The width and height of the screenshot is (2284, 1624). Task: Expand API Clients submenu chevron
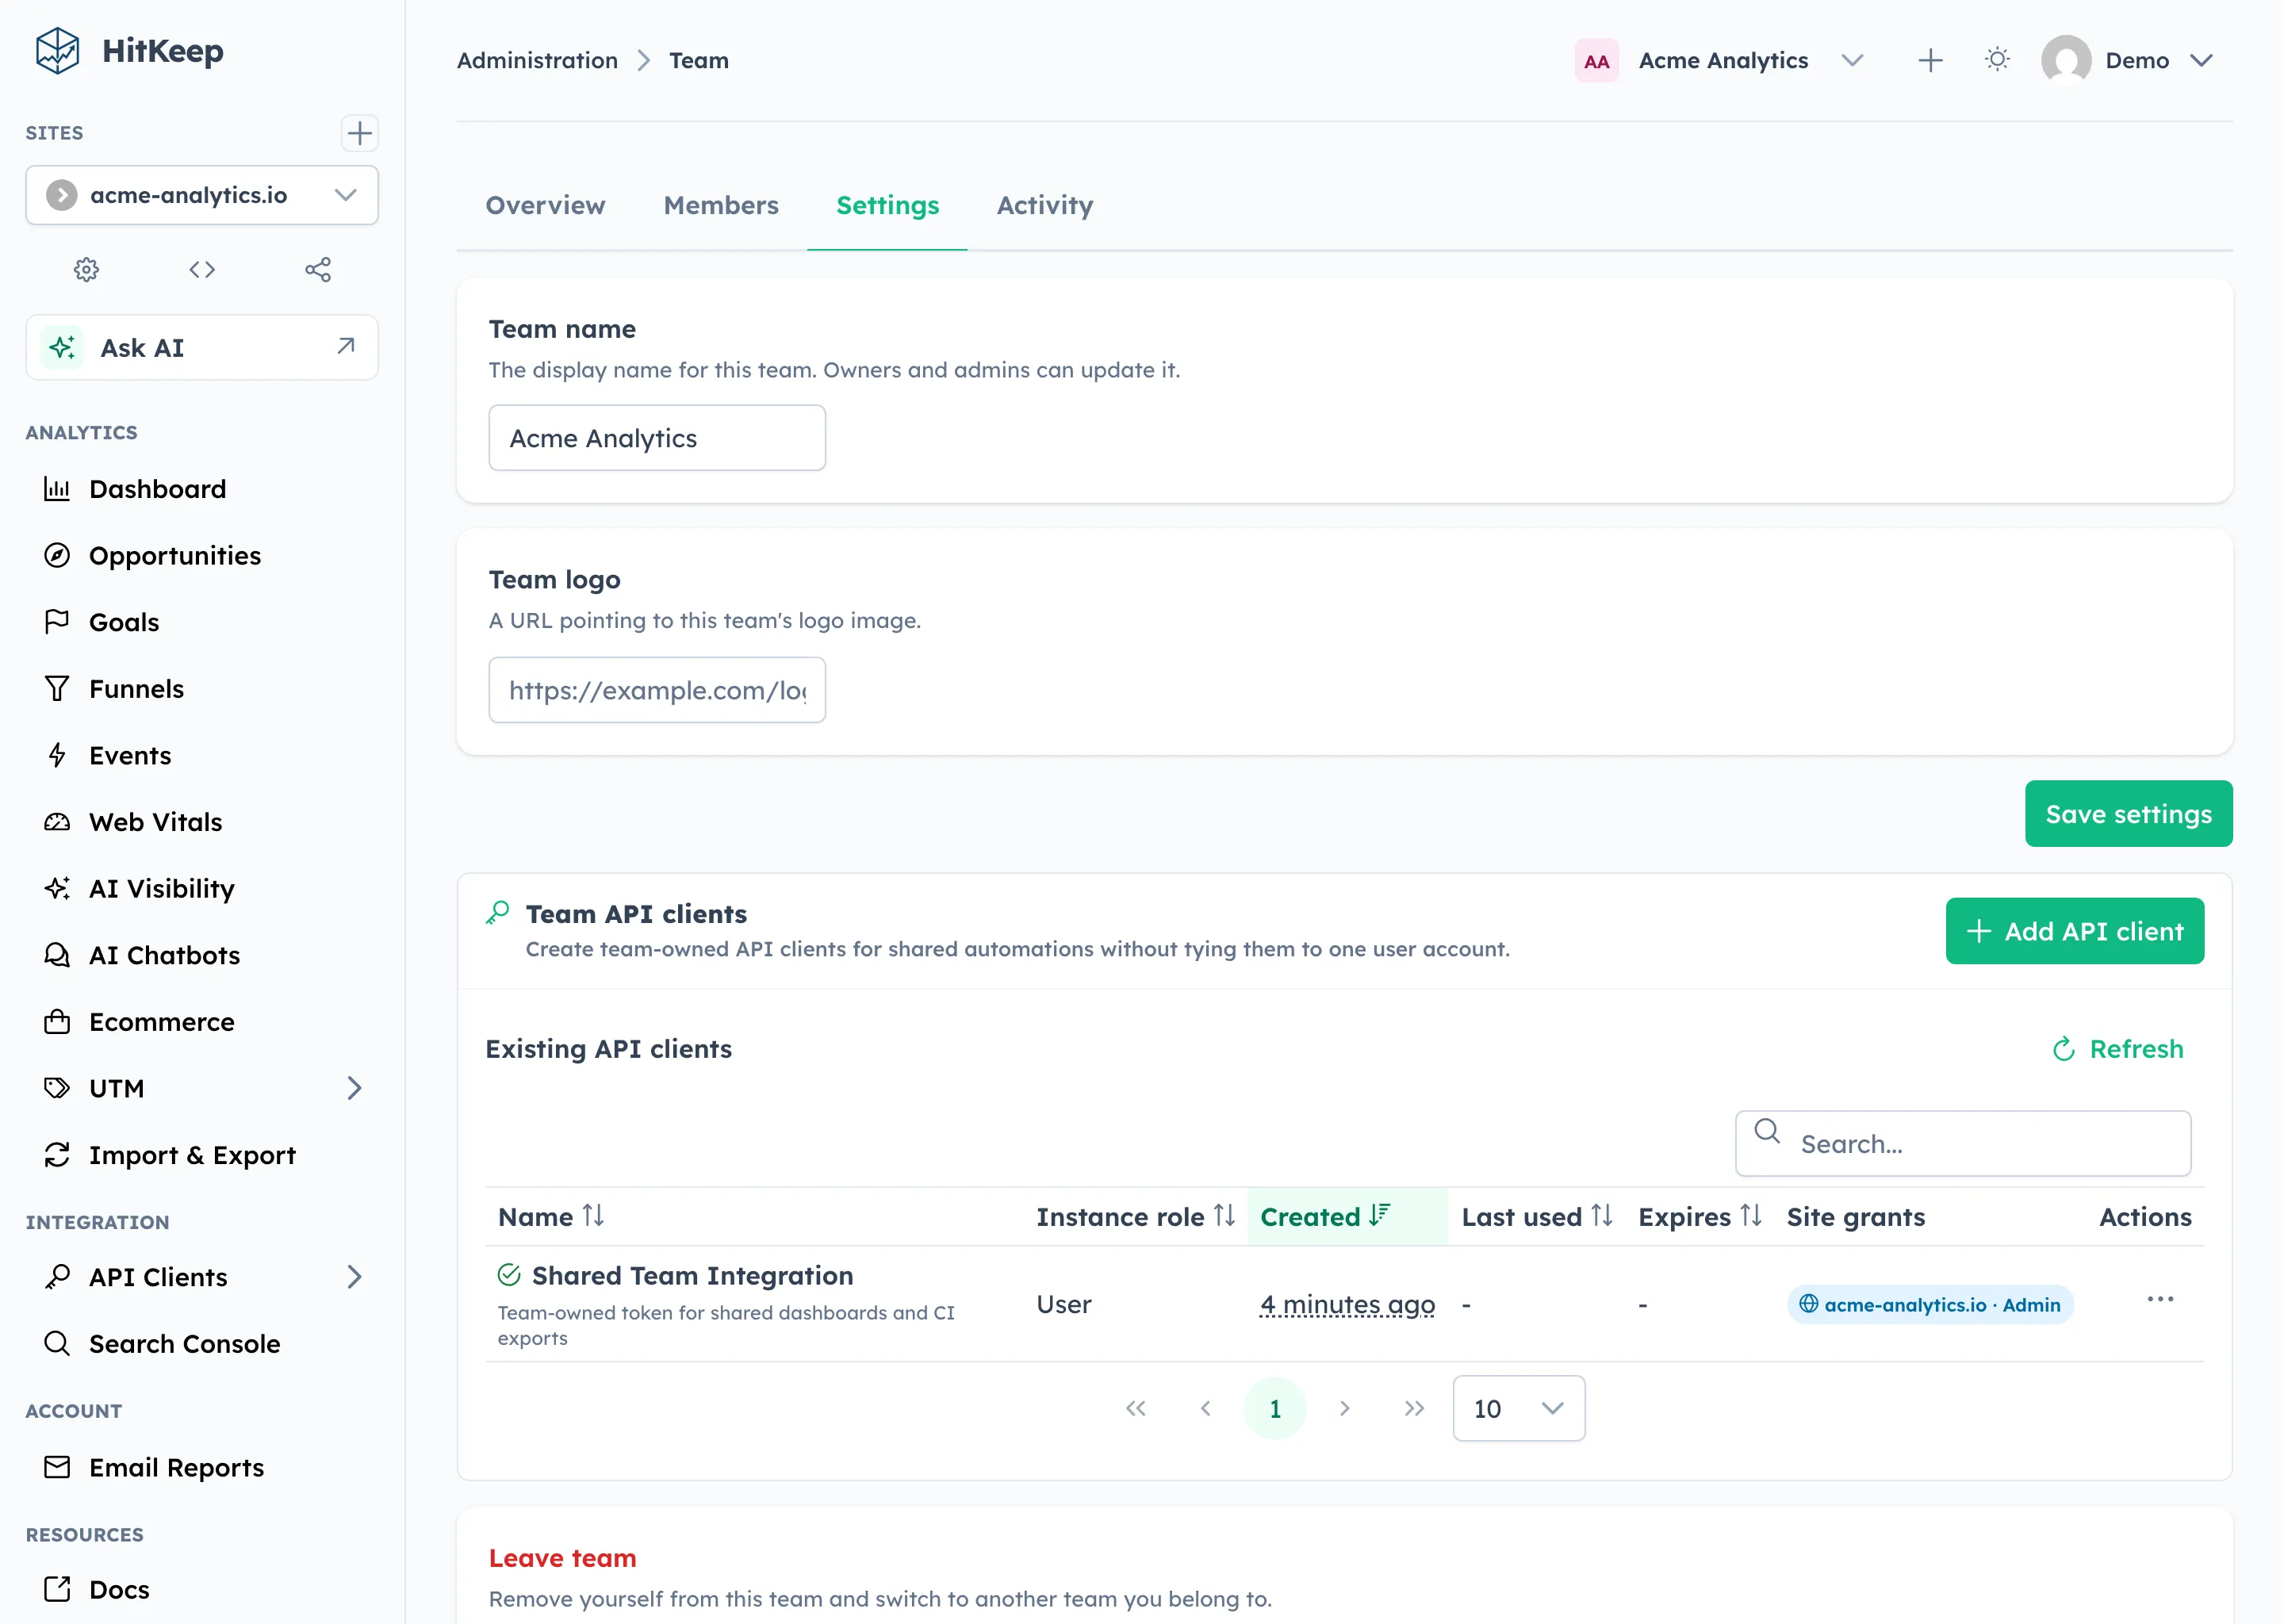click(x=354, y=1277)
